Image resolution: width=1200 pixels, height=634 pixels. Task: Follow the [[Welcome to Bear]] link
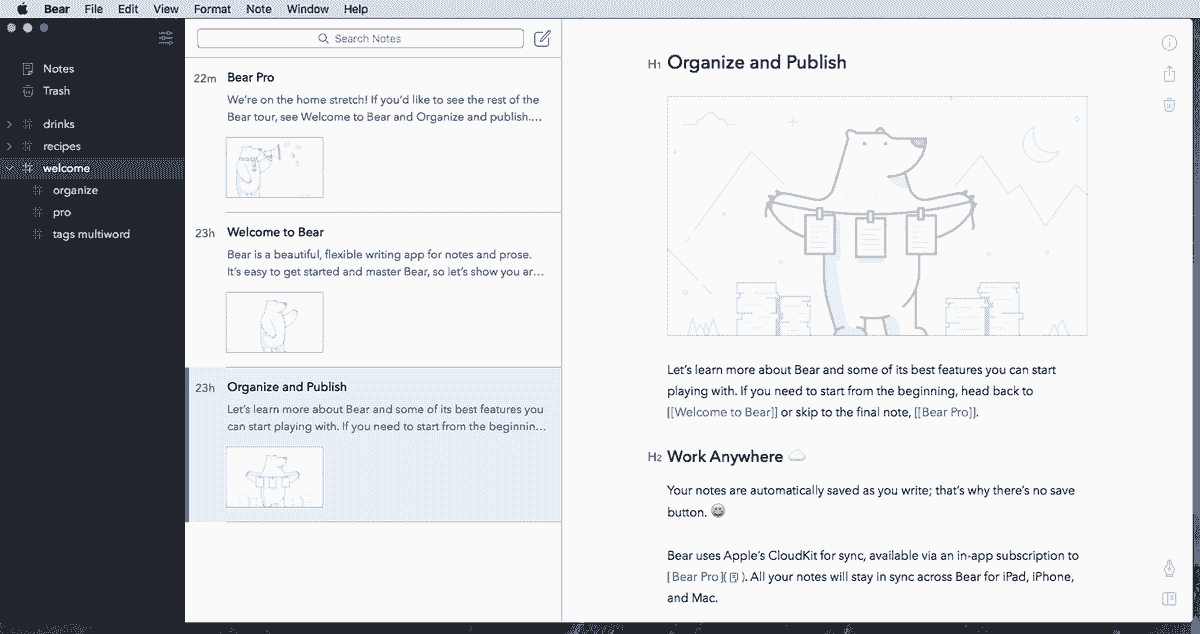click(x=722, y=412)
